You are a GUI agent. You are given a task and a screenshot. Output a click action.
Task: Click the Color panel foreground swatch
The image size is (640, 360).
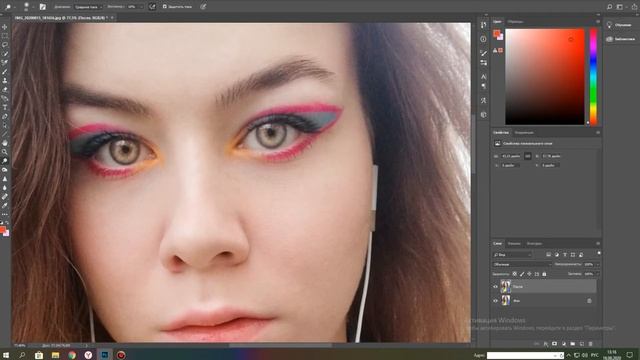pos(496,33)
